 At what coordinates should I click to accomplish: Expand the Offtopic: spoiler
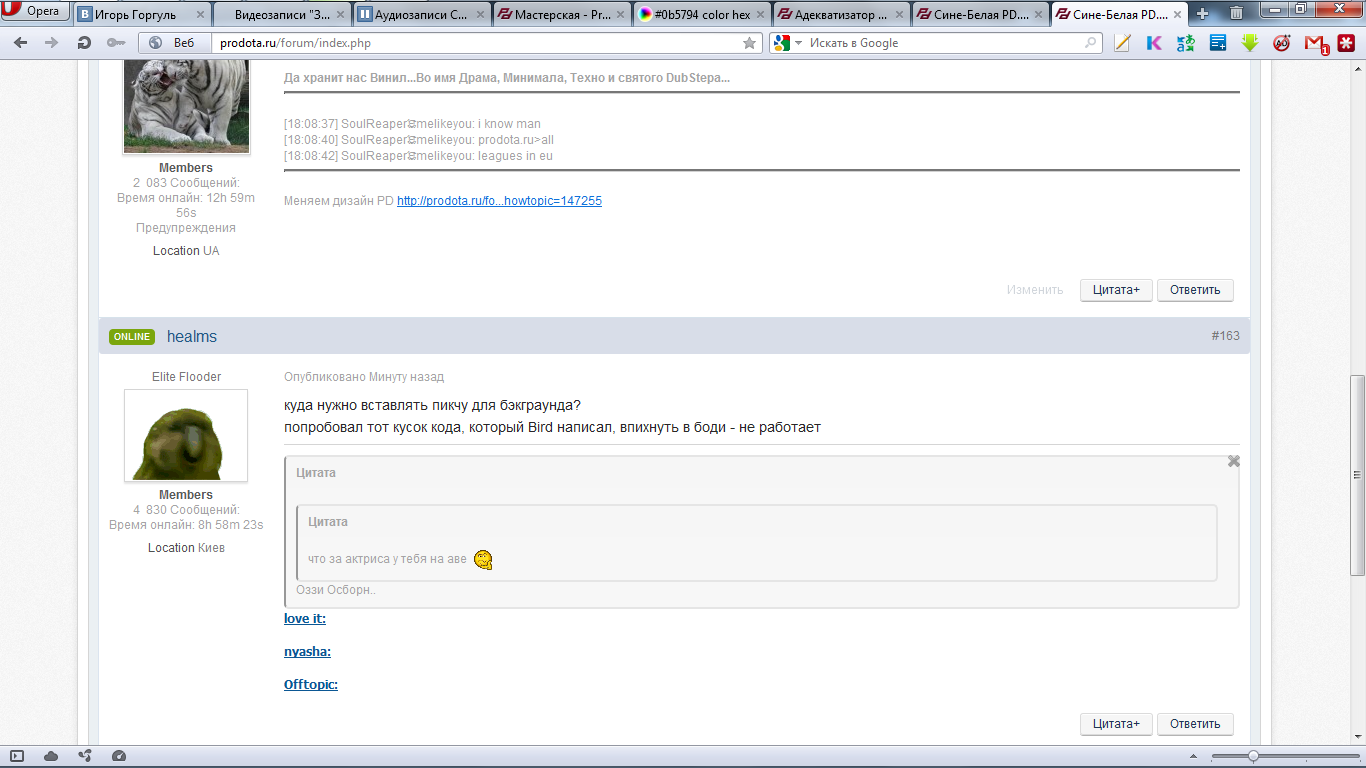click(x=311, y=685)
